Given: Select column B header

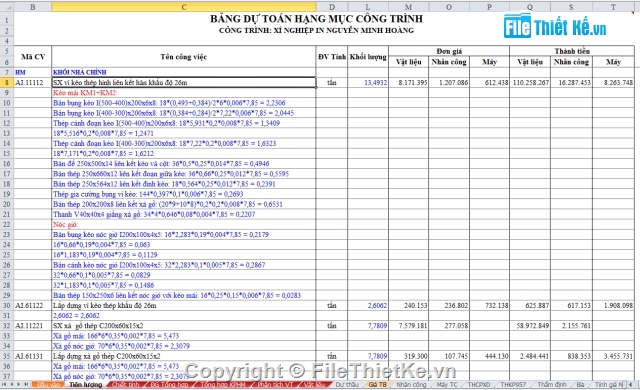Looking at the screenshot, I should click(33, 7).
